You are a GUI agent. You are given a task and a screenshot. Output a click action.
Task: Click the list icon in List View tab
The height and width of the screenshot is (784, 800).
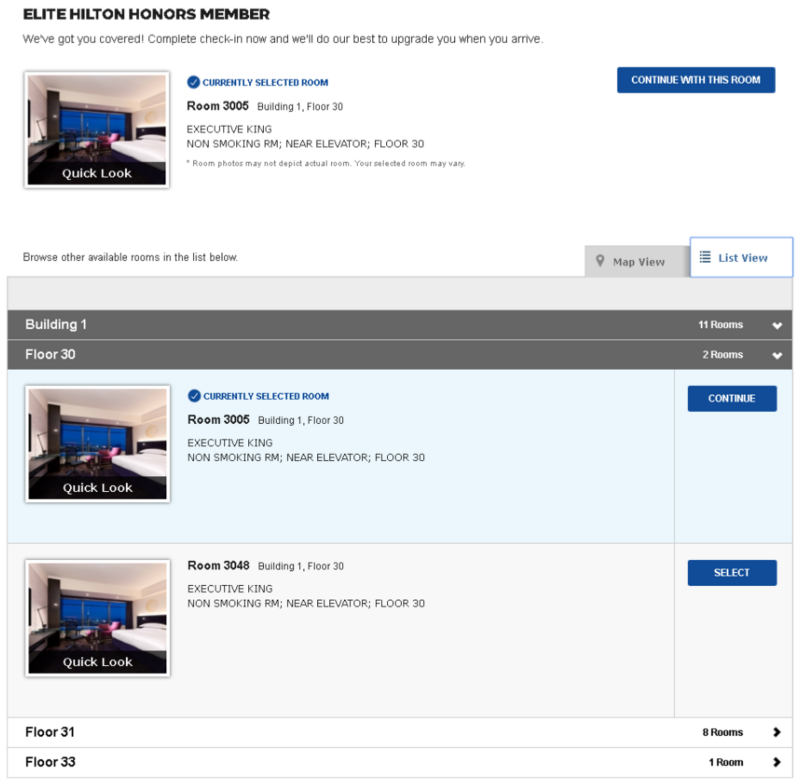pyautogui.click(x=705, y=257)
